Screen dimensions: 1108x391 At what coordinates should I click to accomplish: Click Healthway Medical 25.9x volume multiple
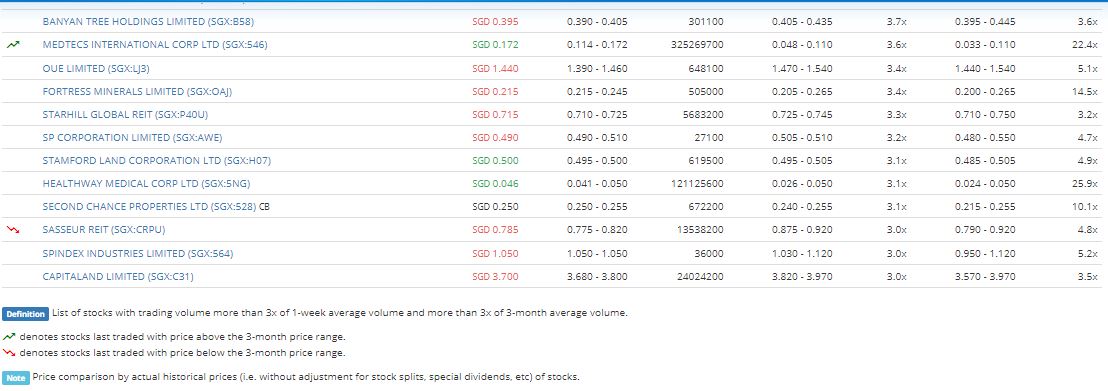(x=1084, y=184)
